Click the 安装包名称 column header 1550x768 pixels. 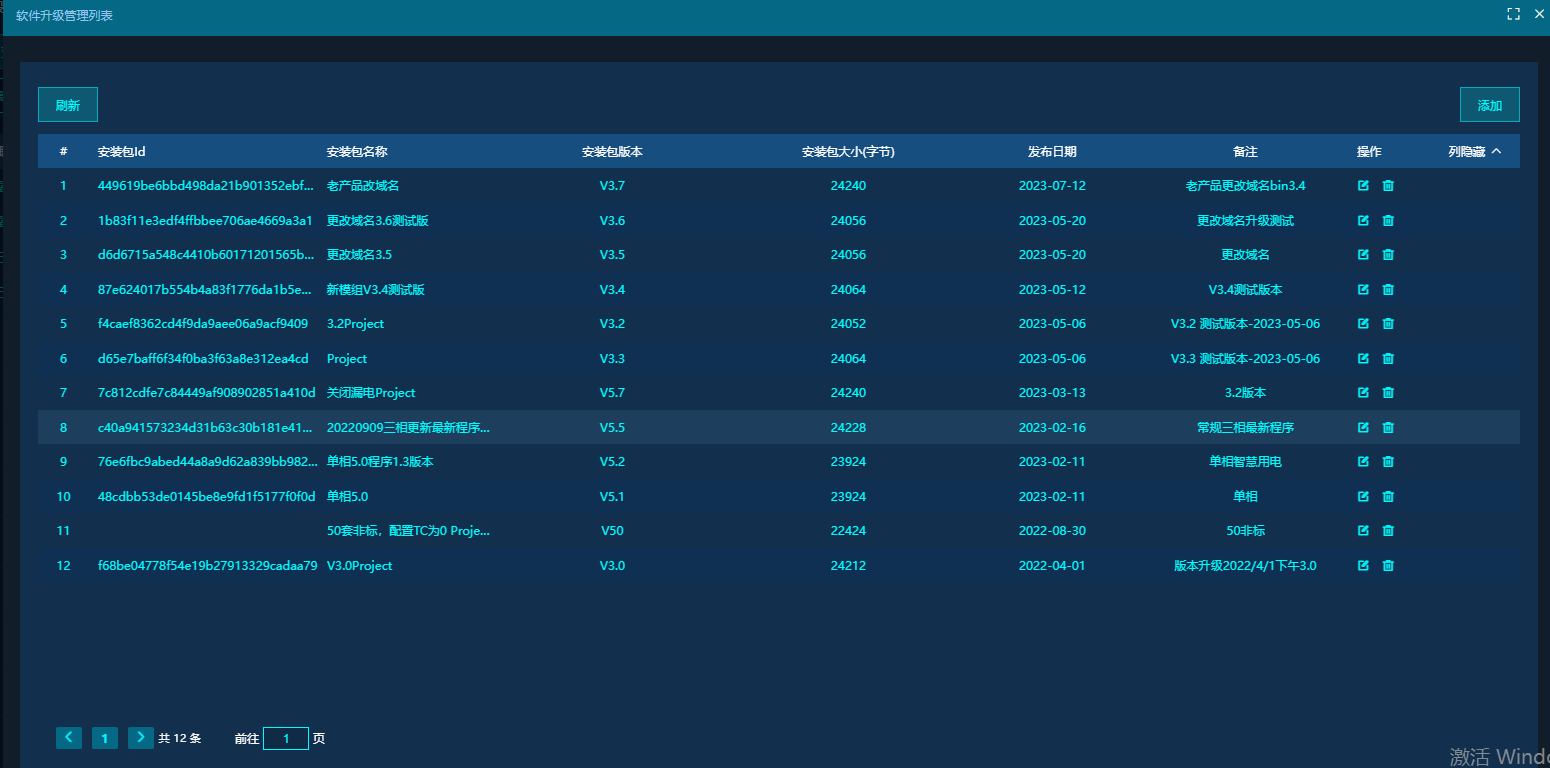coord(357,152)
